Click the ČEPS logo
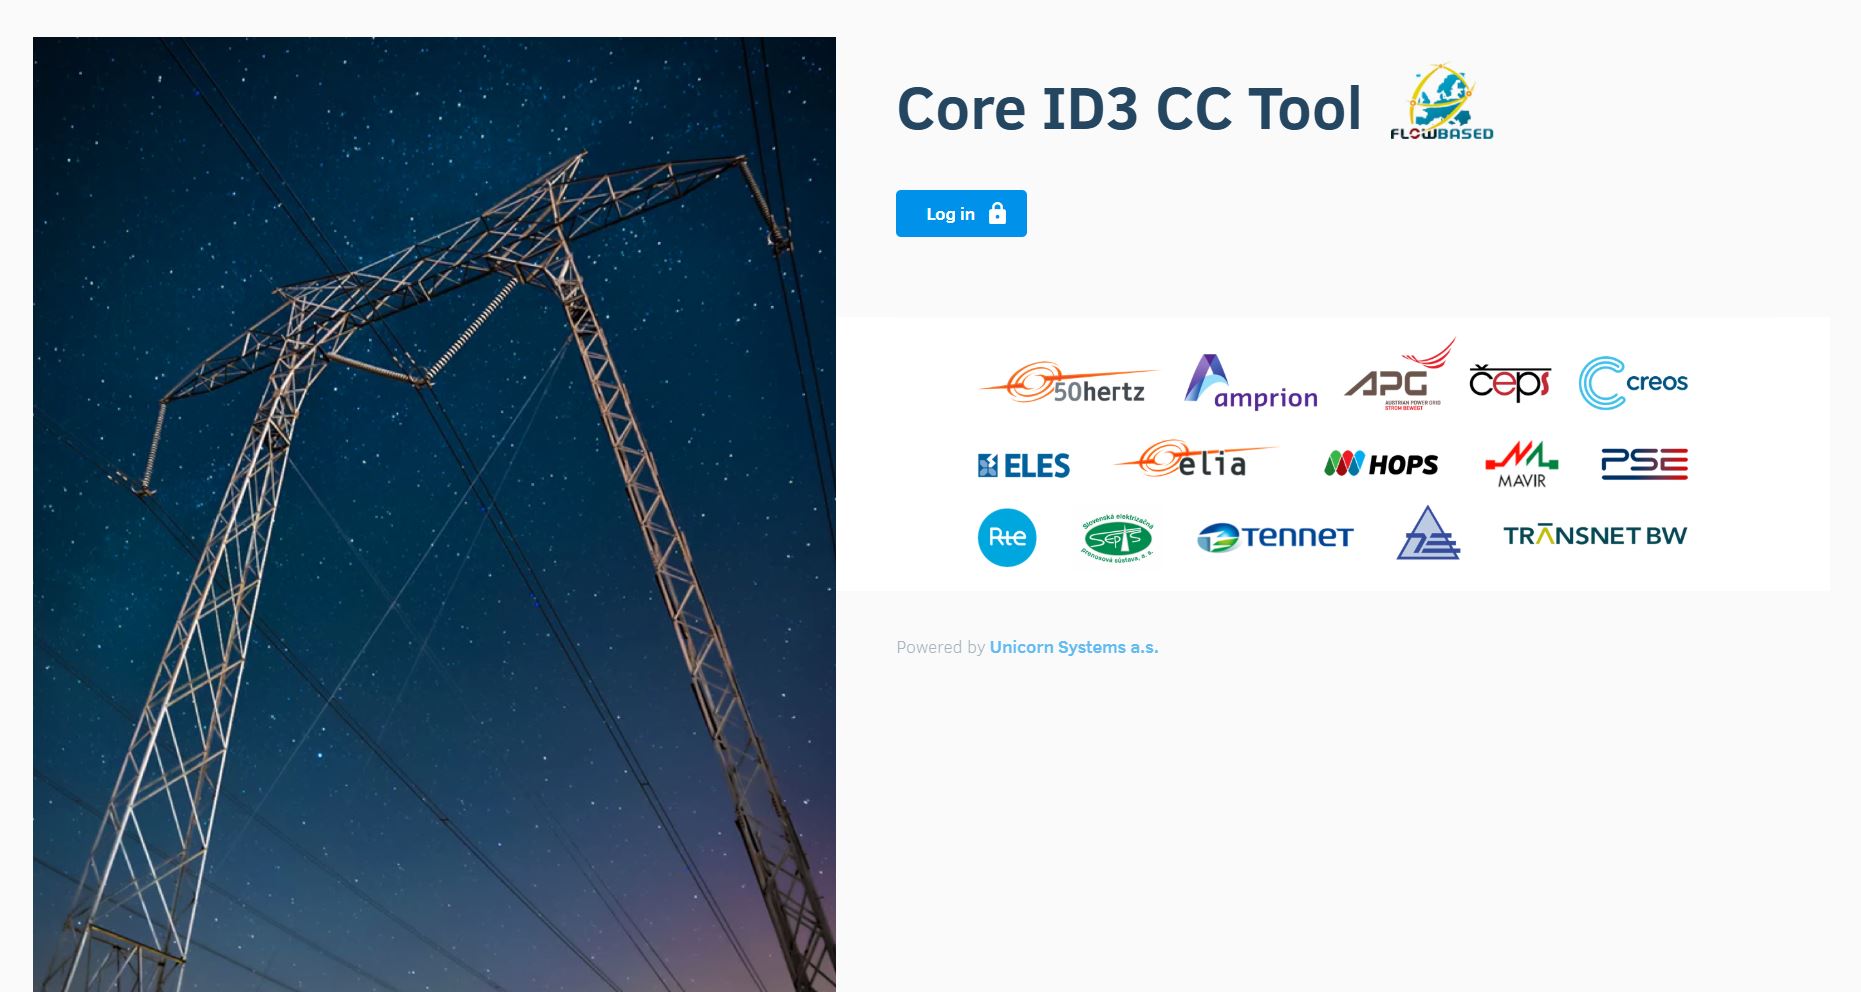 coord(1509,382)
